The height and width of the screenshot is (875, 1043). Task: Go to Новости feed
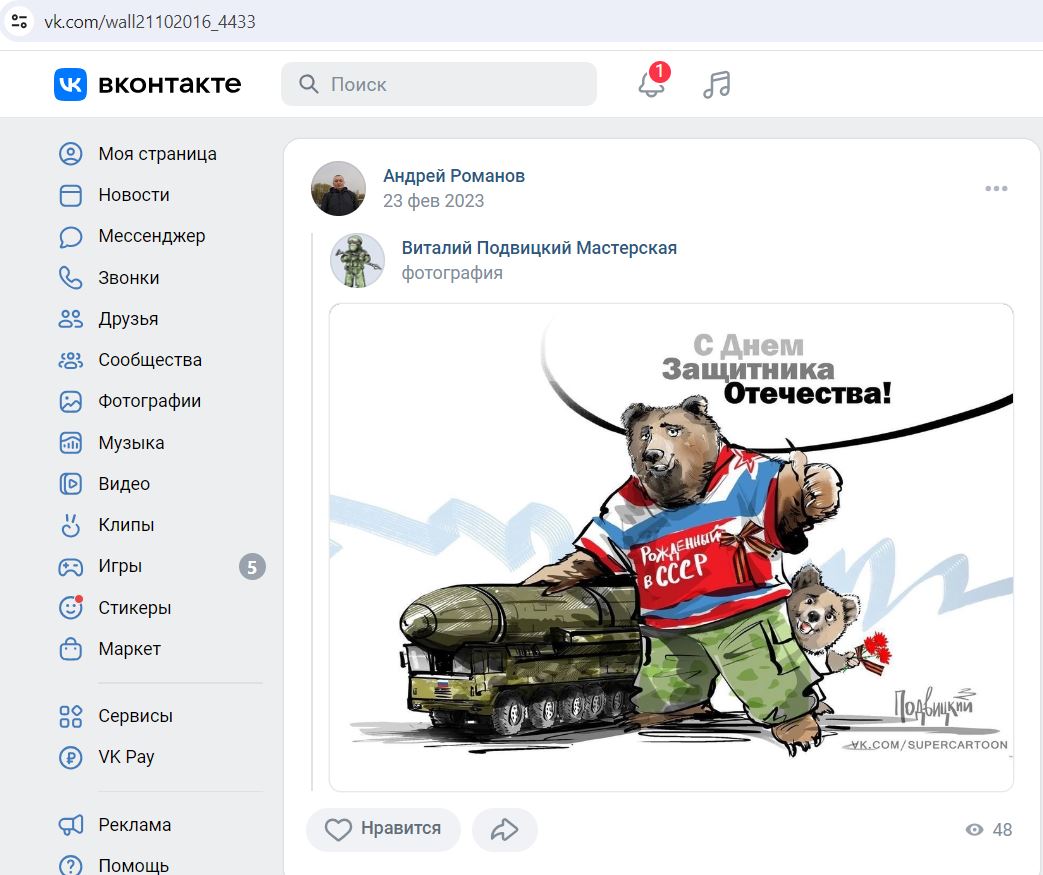[134, 195]
